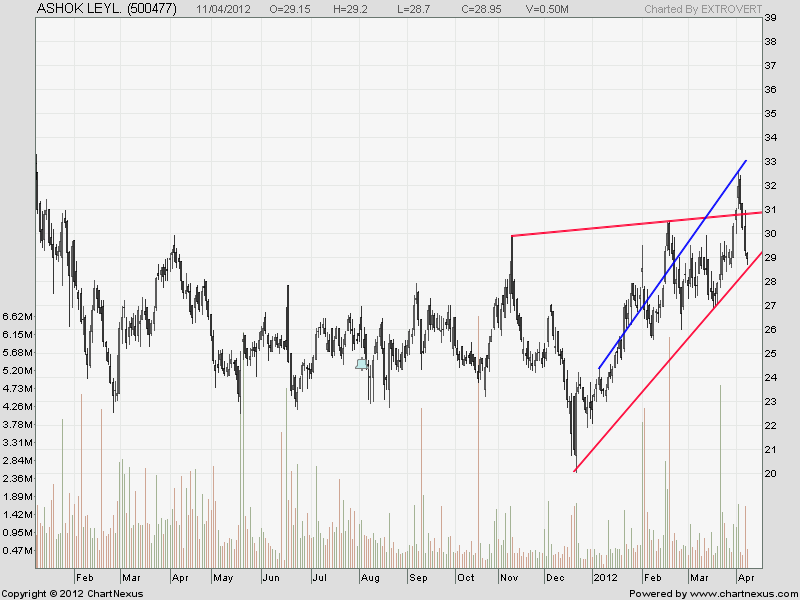Click the 2012 label on time axis
Screen dimensions: 800x600
tap(606, 578)
